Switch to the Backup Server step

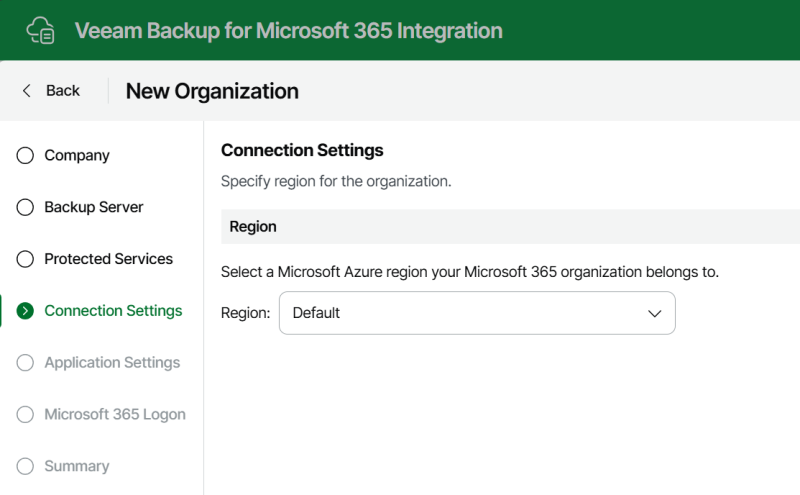tap(94, 208)
